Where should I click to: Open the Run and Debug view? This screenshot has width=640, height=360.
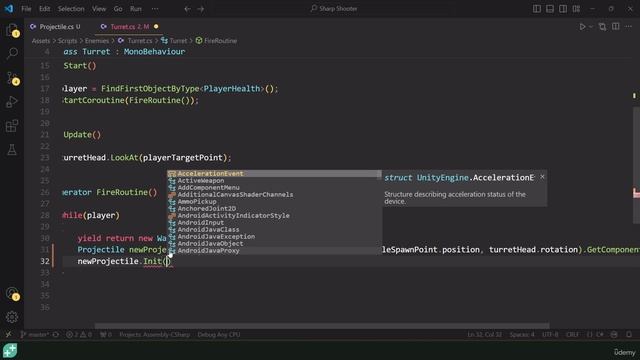(12, 101)
